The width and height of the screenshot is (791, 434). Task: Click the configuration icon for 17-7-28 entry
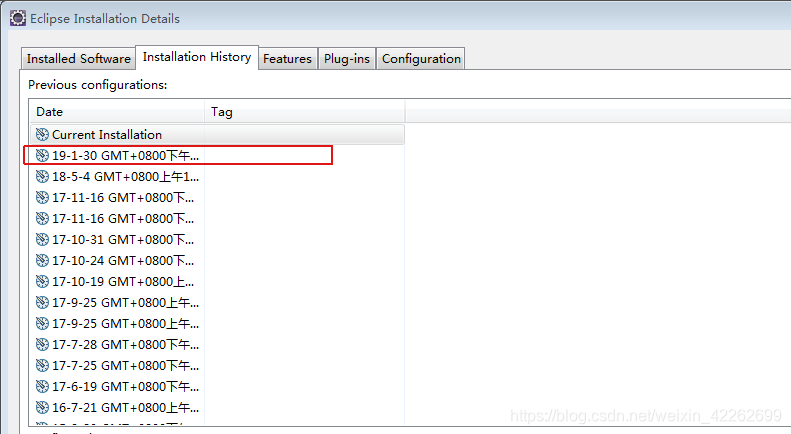42,345
